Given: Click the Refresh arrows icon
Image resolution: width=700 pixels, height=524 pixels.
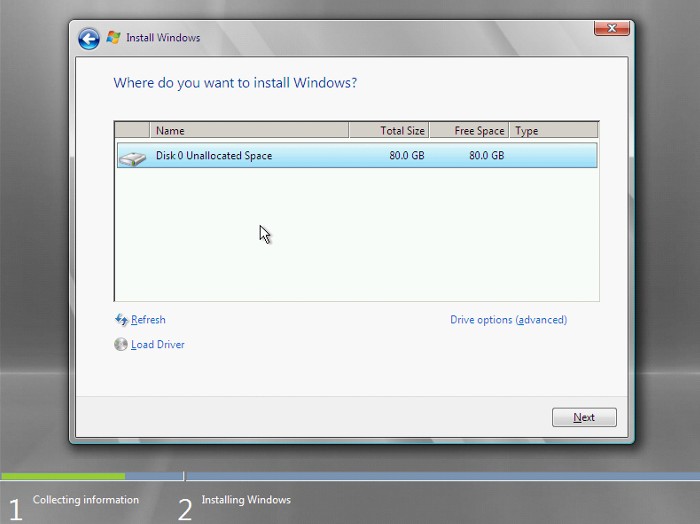Looking at the screenshot, I should coord(121,320).
